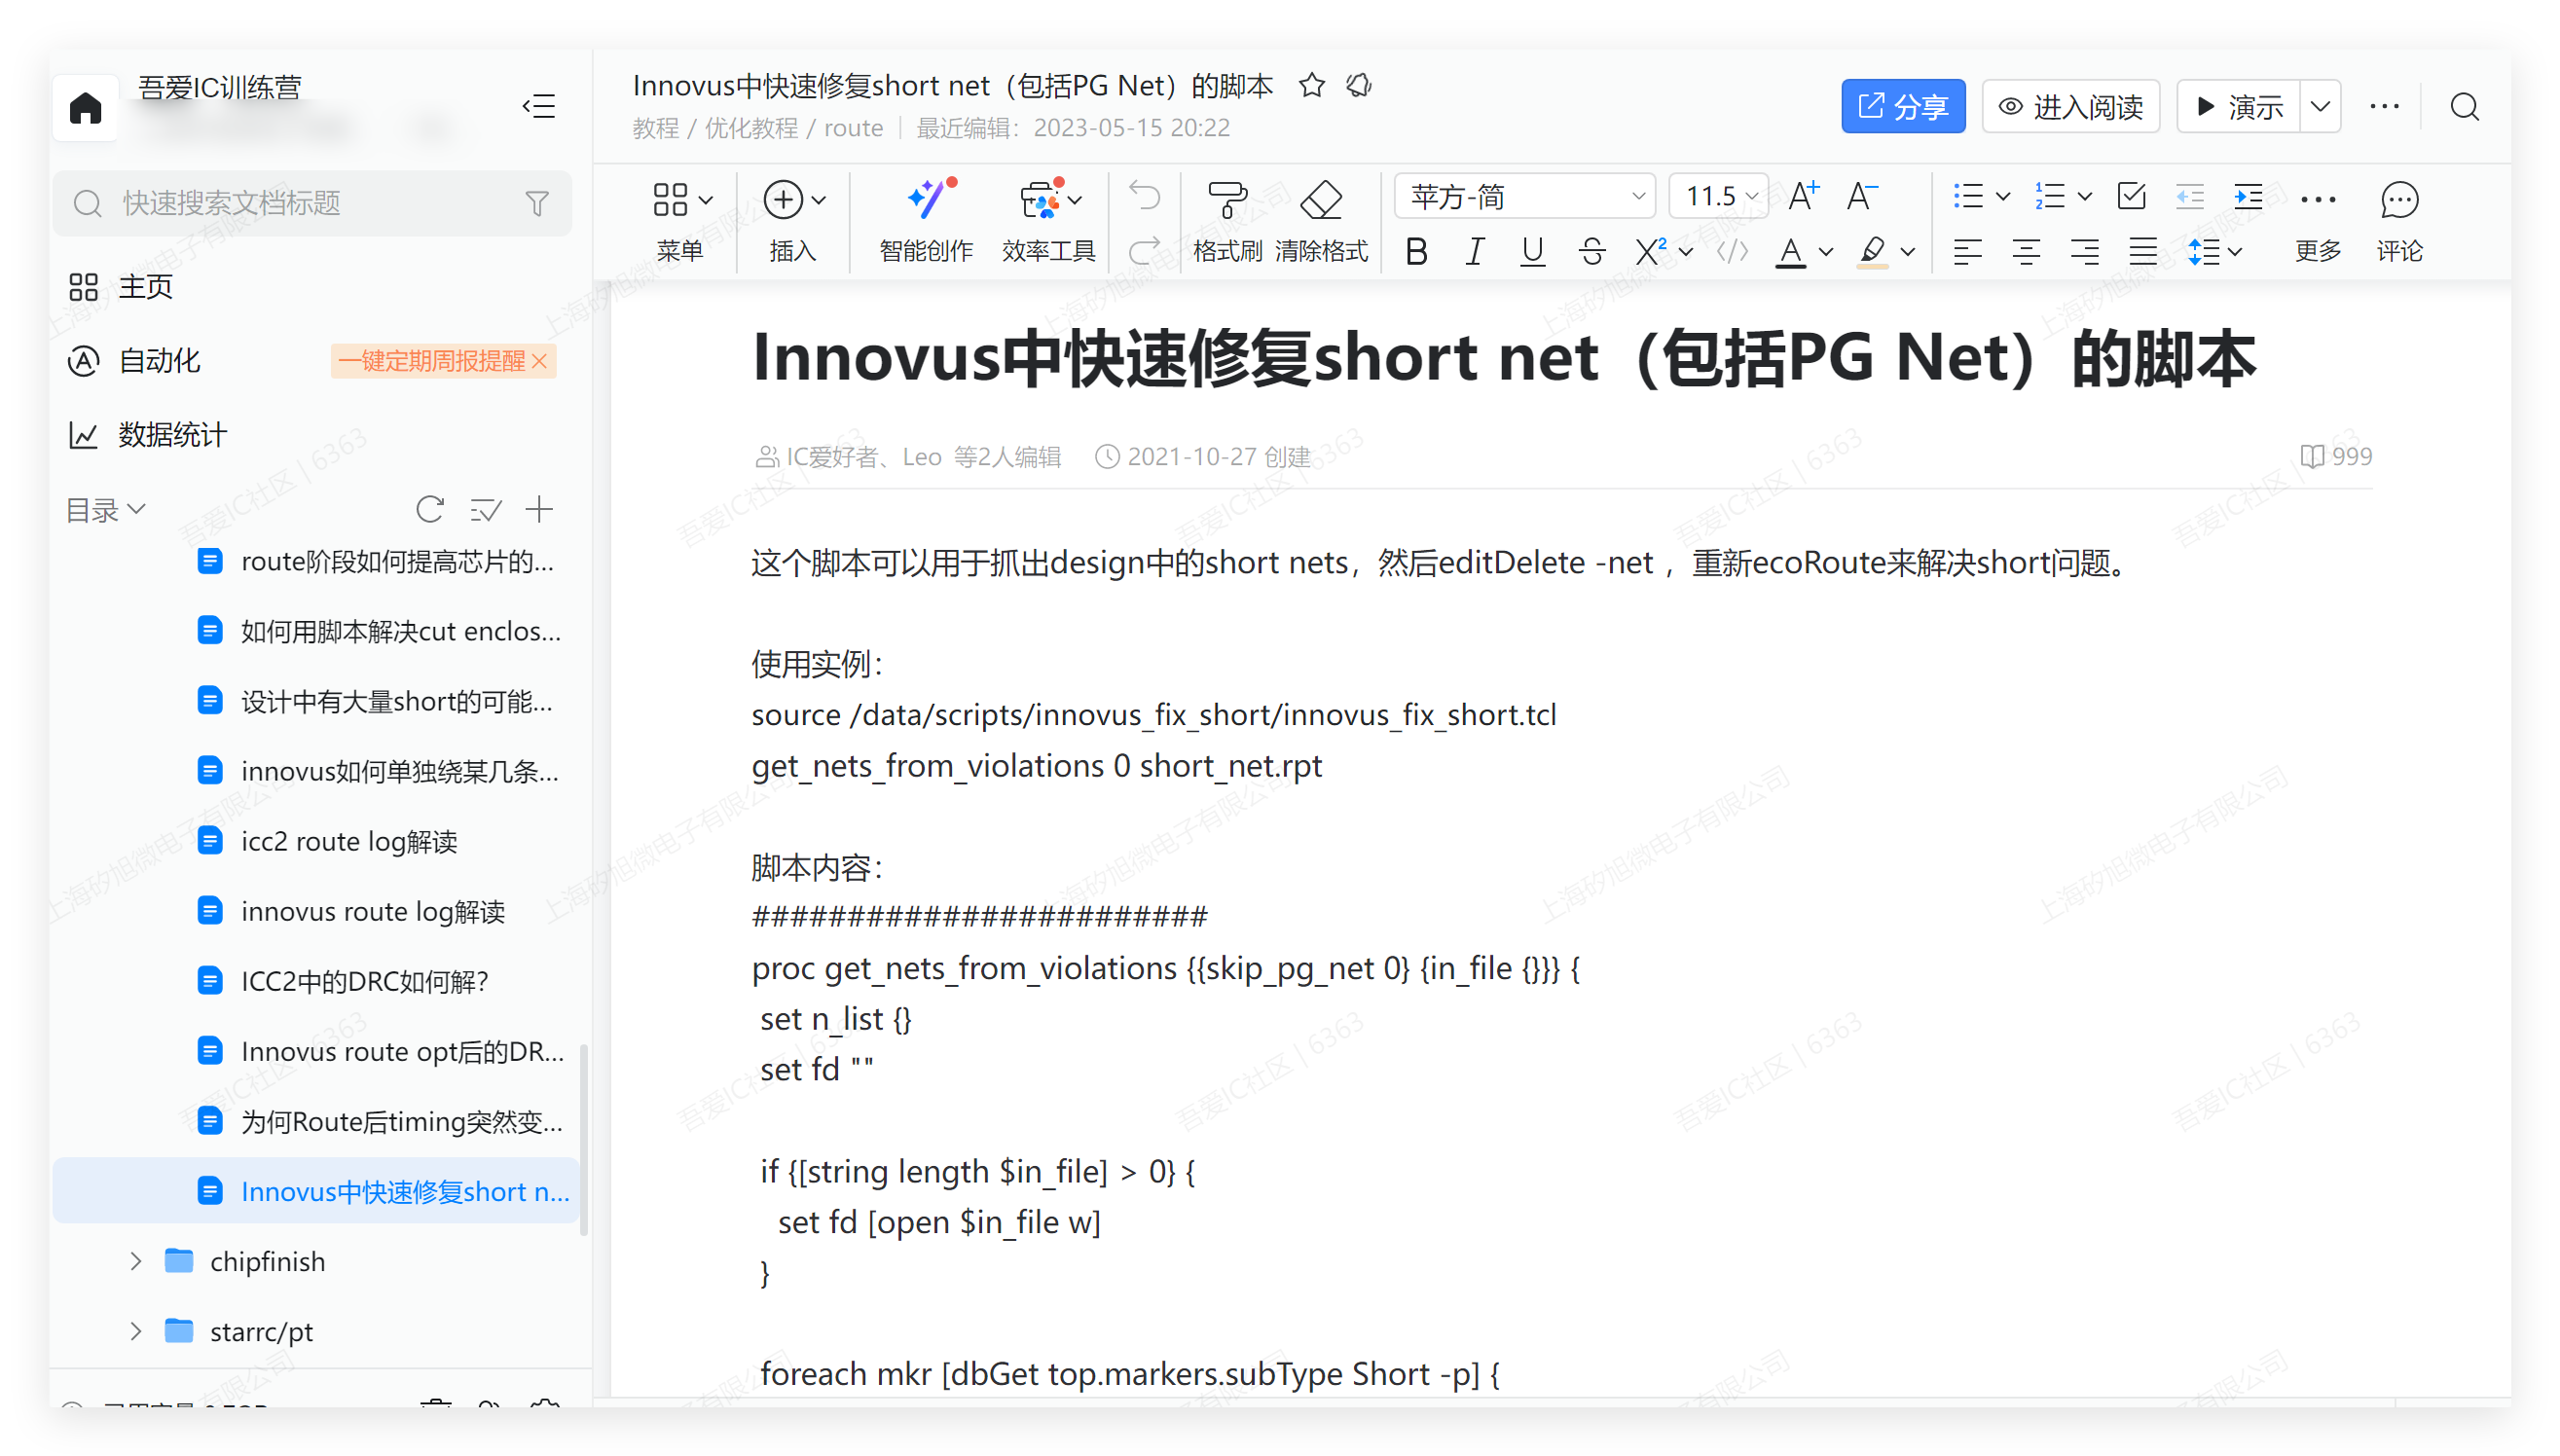
Task: Collapse the left sidebar panel
Action: point(539,106)
